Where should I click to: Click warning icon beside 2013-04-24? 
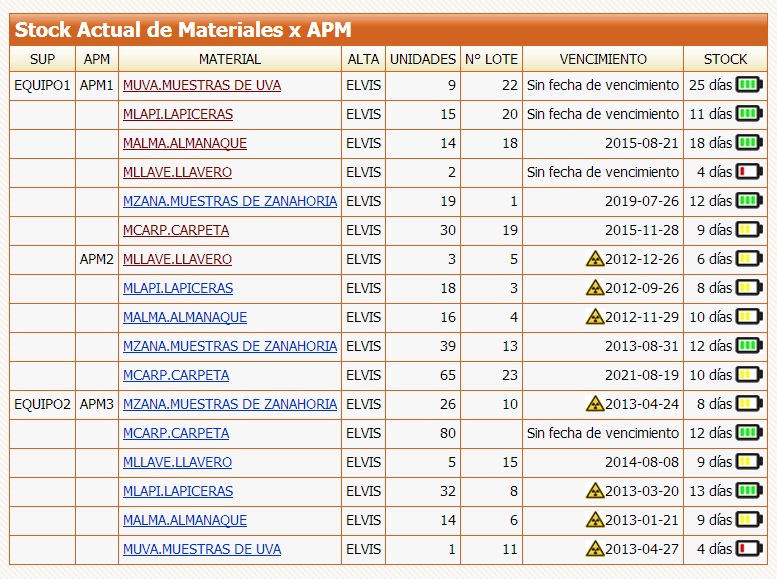595,404
